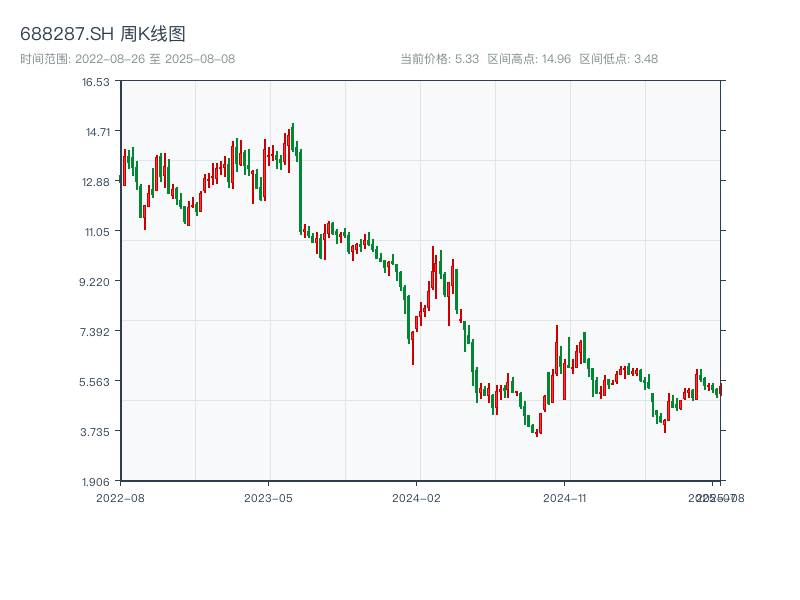The height and width of the screenshot is (600, 800).
Task: Select the 2022-08 x-axis date label
Action: click(120, 497)
